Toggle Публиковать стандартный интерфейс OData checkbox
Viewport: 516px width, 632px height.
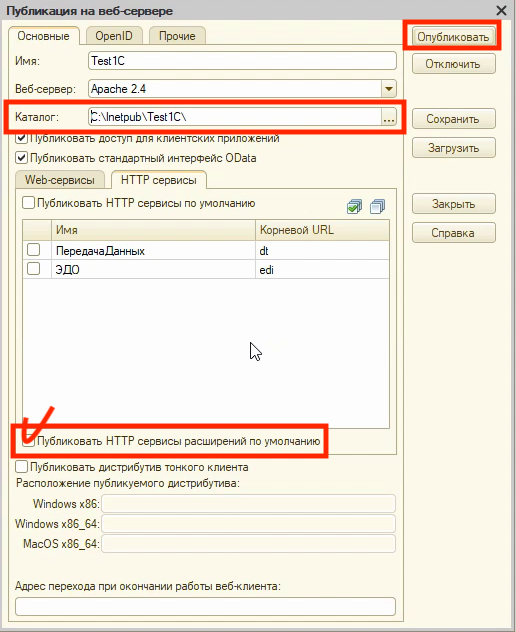(21, 158)
